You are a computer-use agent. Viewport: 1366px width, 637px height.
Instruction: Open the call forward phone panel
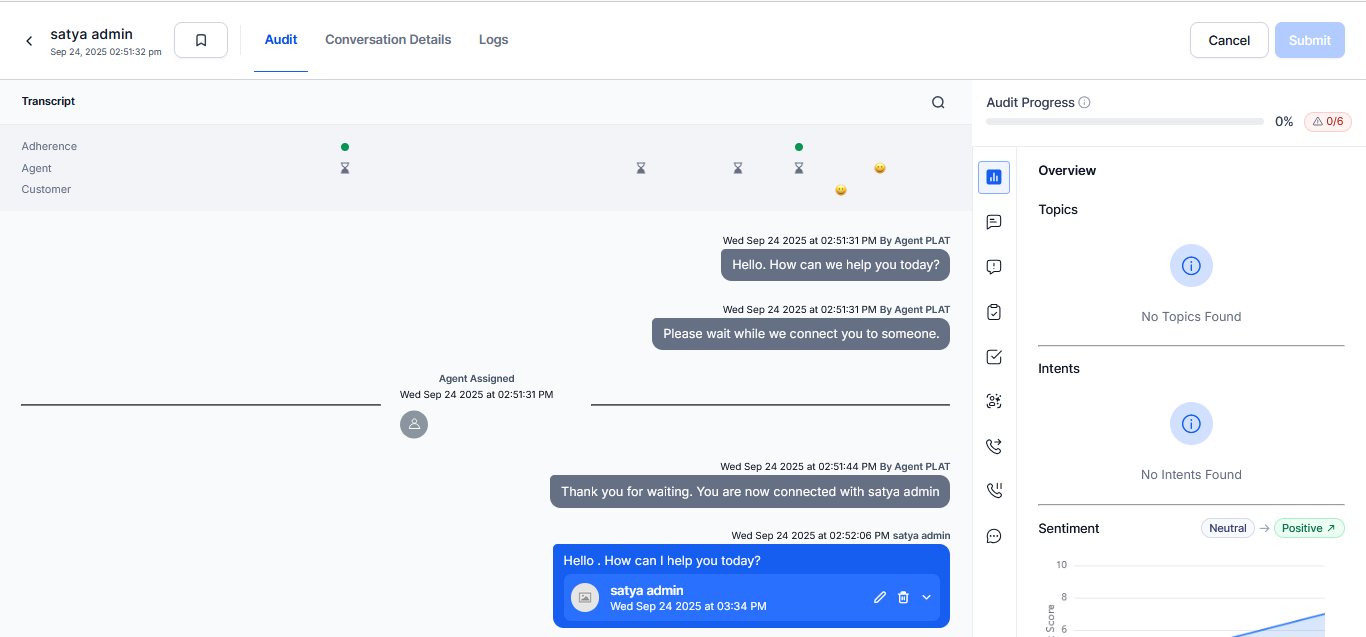994,446
